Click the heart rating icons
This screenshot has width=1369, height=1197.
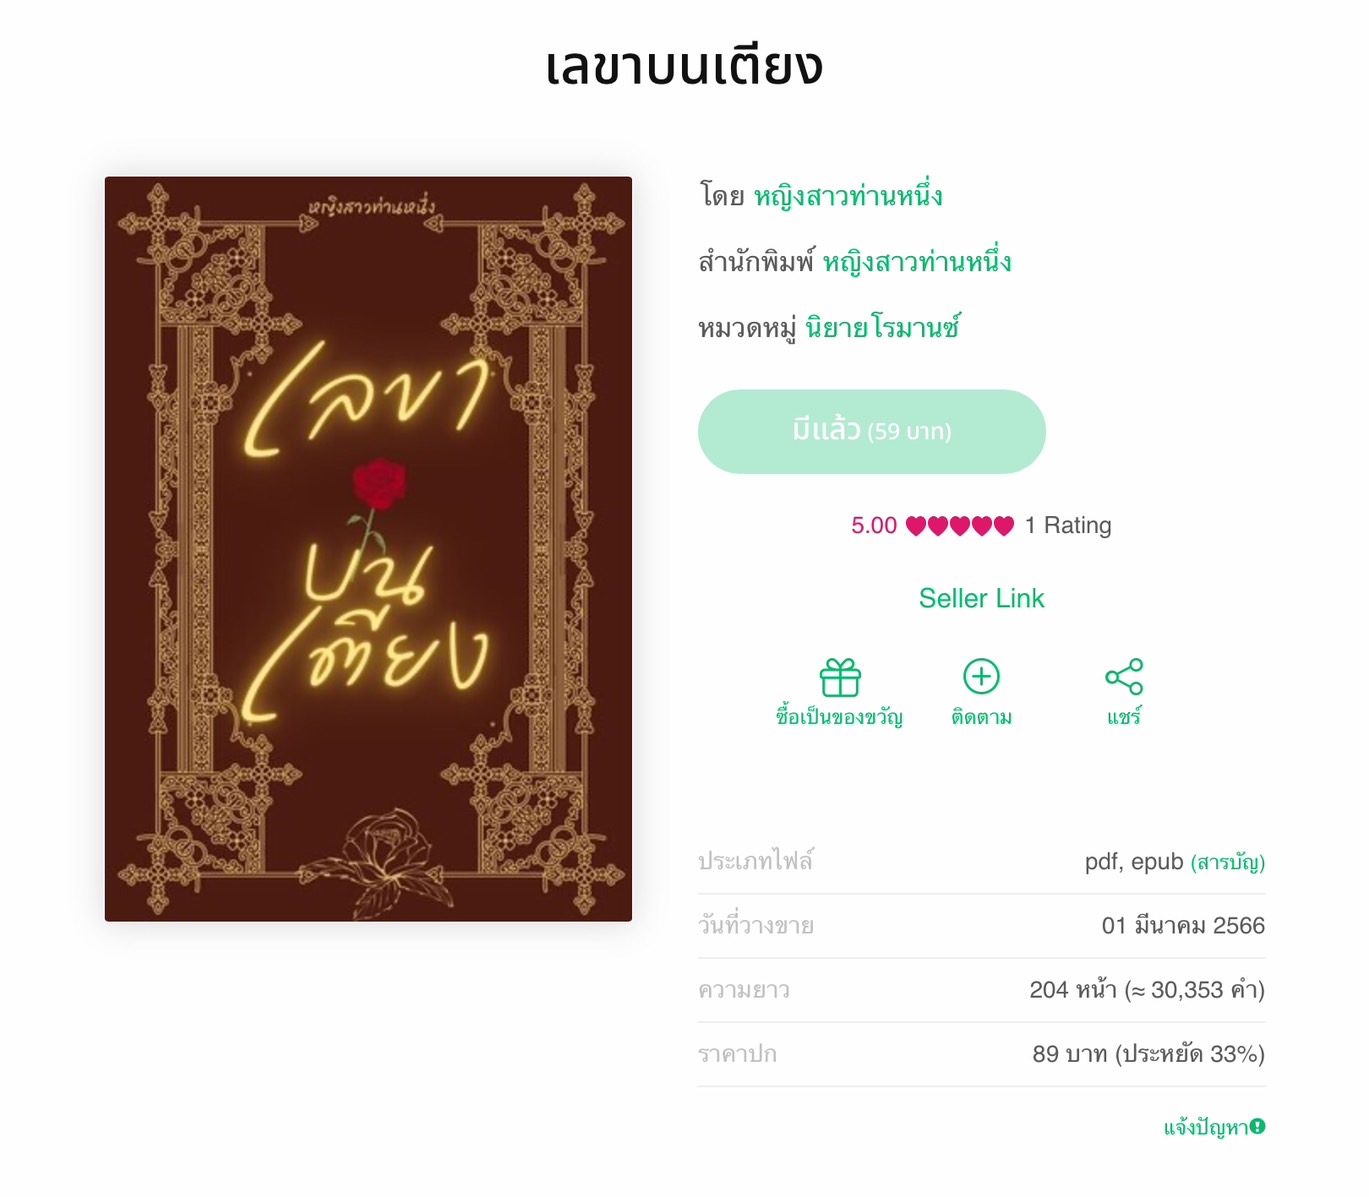tap(960, 526)
